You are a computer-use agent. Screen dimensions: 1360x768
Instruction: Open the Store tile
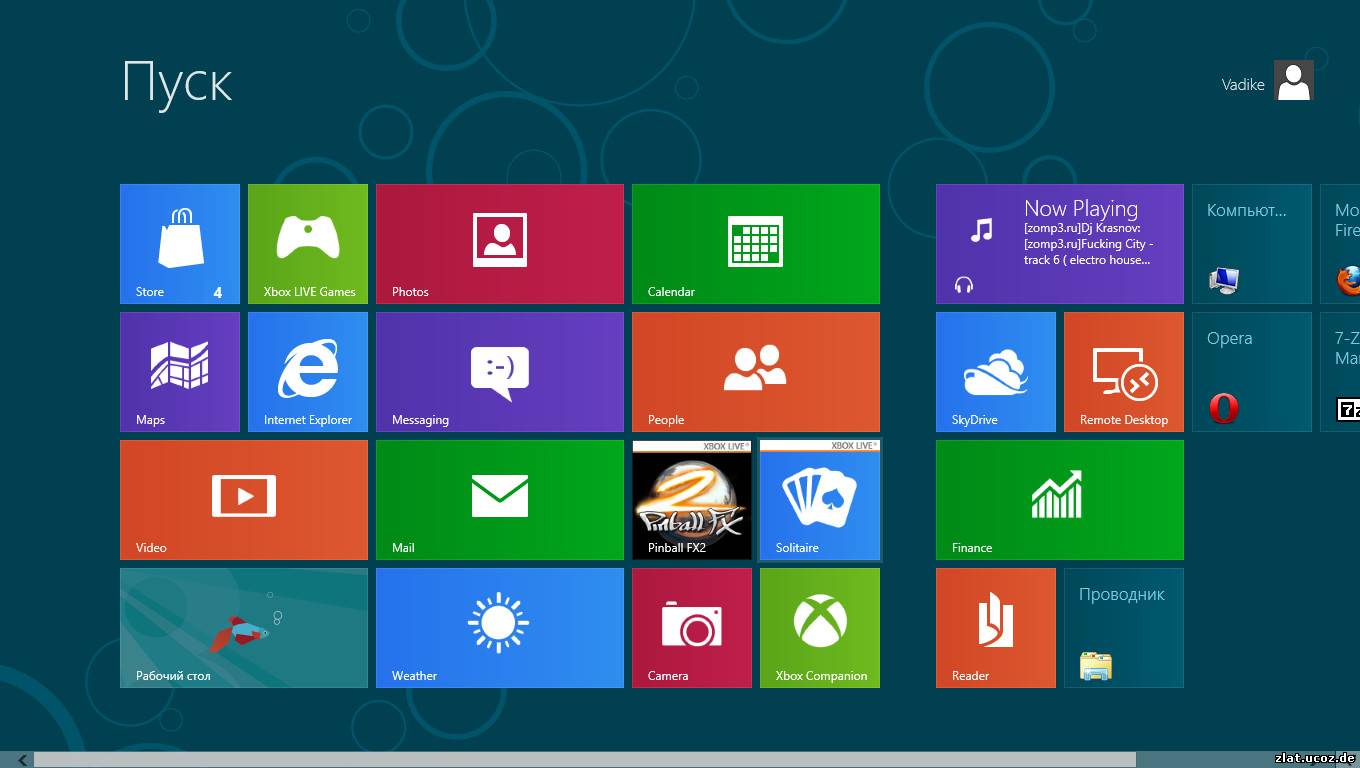click(180, 244)
